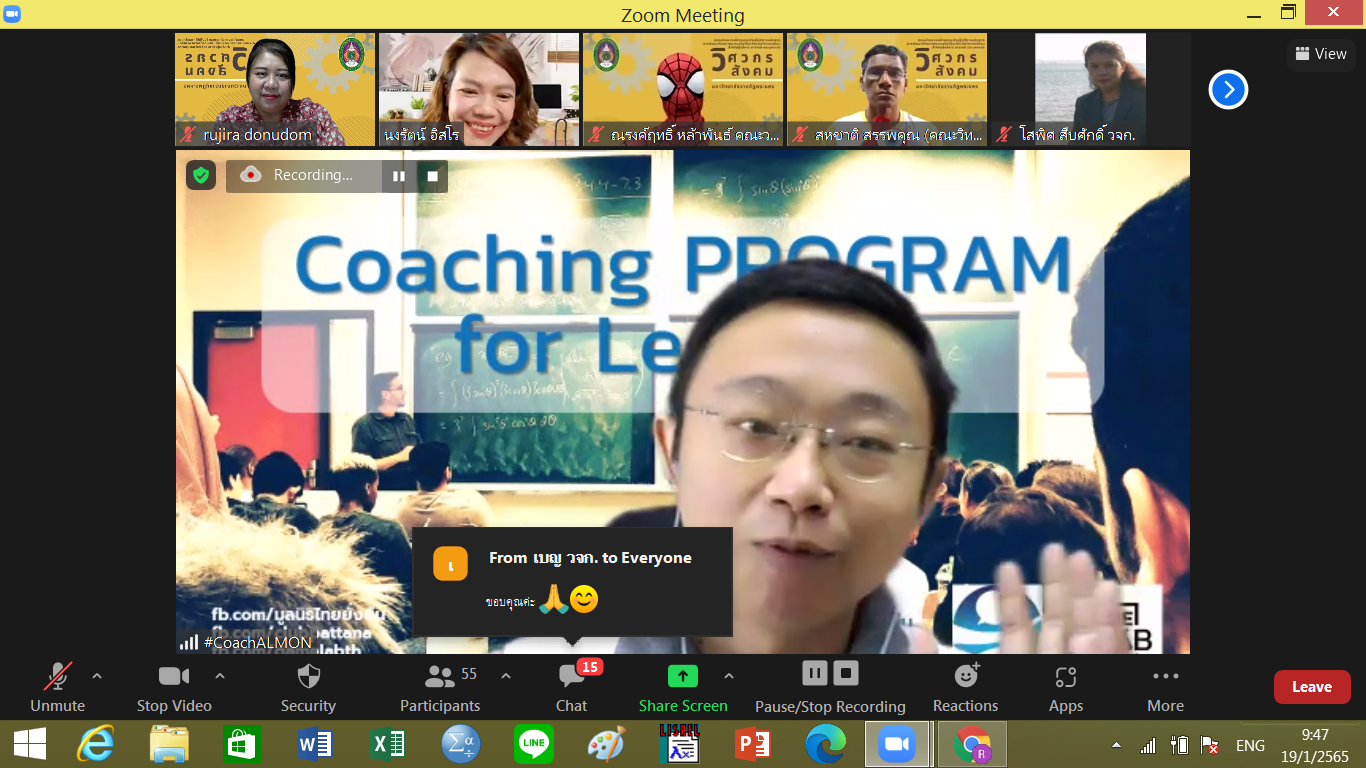Open chat notification from เบญ วจก.
Image resolution: width=1366 pixels, height=768 pixels.
(572, 582)
